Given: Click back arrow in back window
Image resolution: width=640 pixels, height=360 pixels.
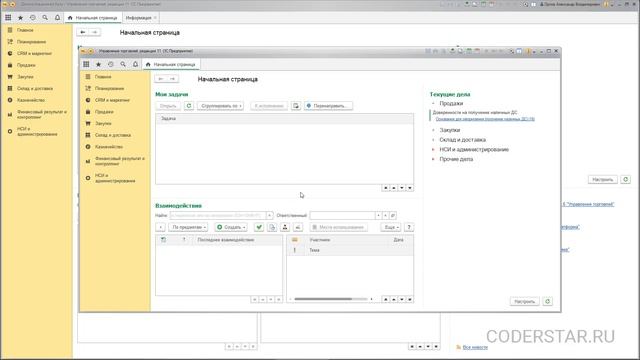Looking at the screenshot, I should [83, 32].
